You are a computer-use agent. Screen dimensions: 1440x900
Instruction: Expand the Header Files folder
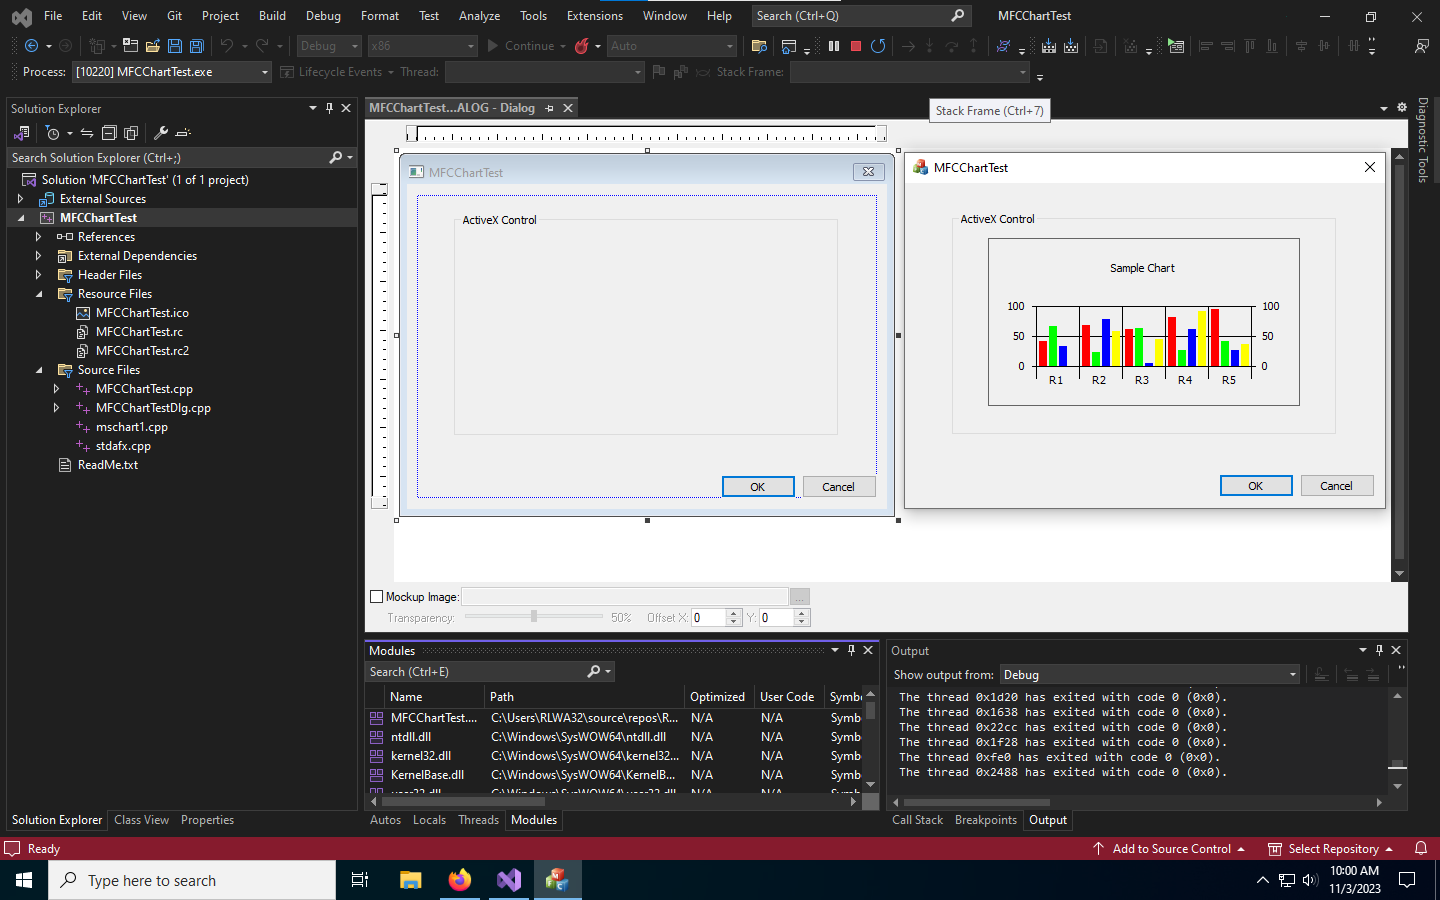tap(39, 275)
